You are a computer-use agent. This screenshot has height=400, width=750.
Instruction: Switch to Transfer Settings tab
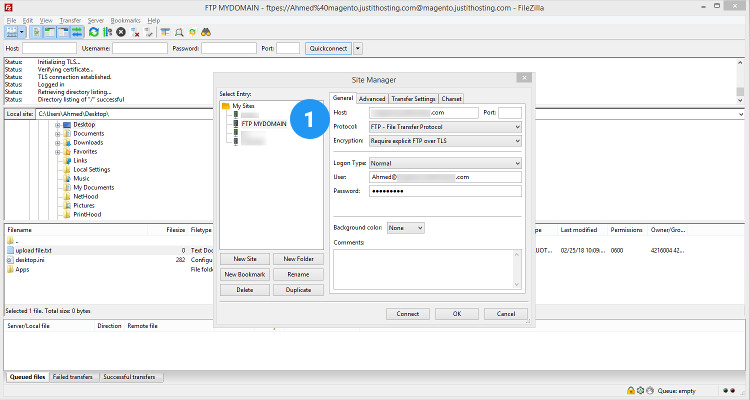[413, 99]
